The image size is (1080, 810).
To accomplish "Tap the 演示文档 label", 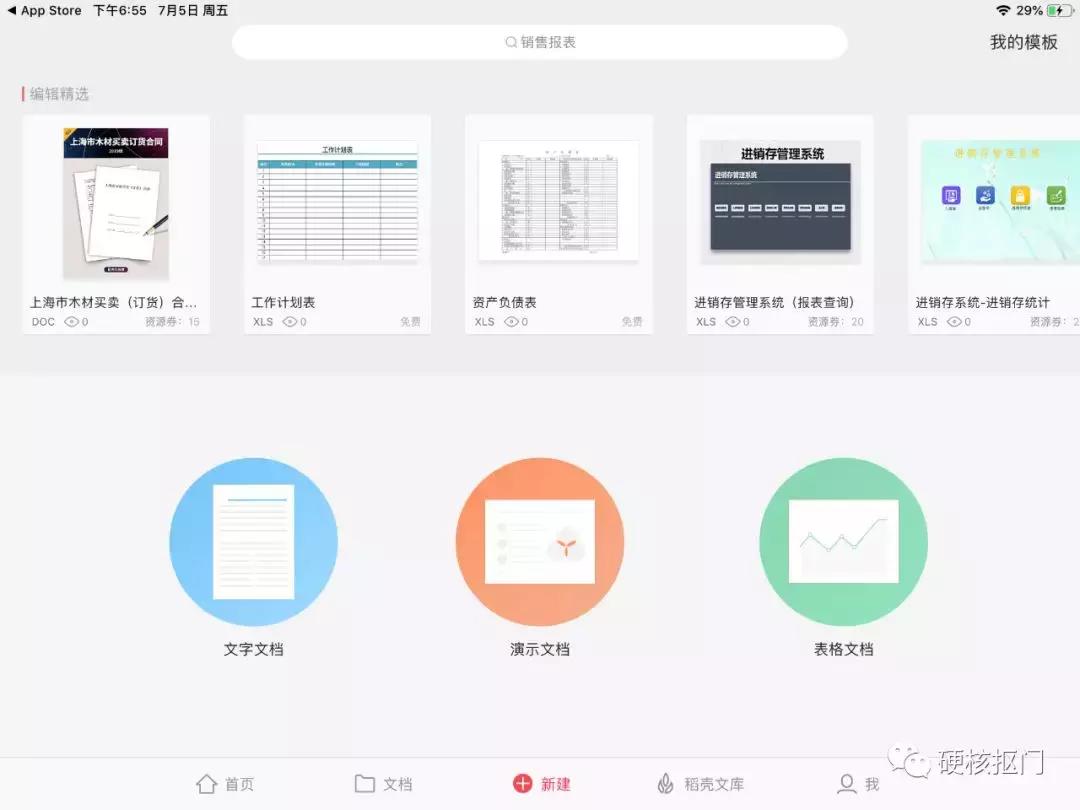I will [540, 650].
